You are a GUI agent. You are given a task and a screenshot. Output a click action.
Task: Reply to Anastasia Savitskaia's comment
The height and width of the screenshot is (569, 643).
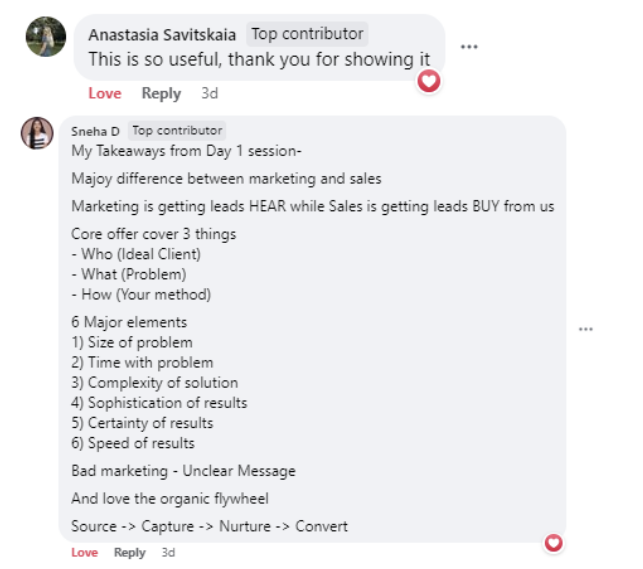[x=161, y=93]
